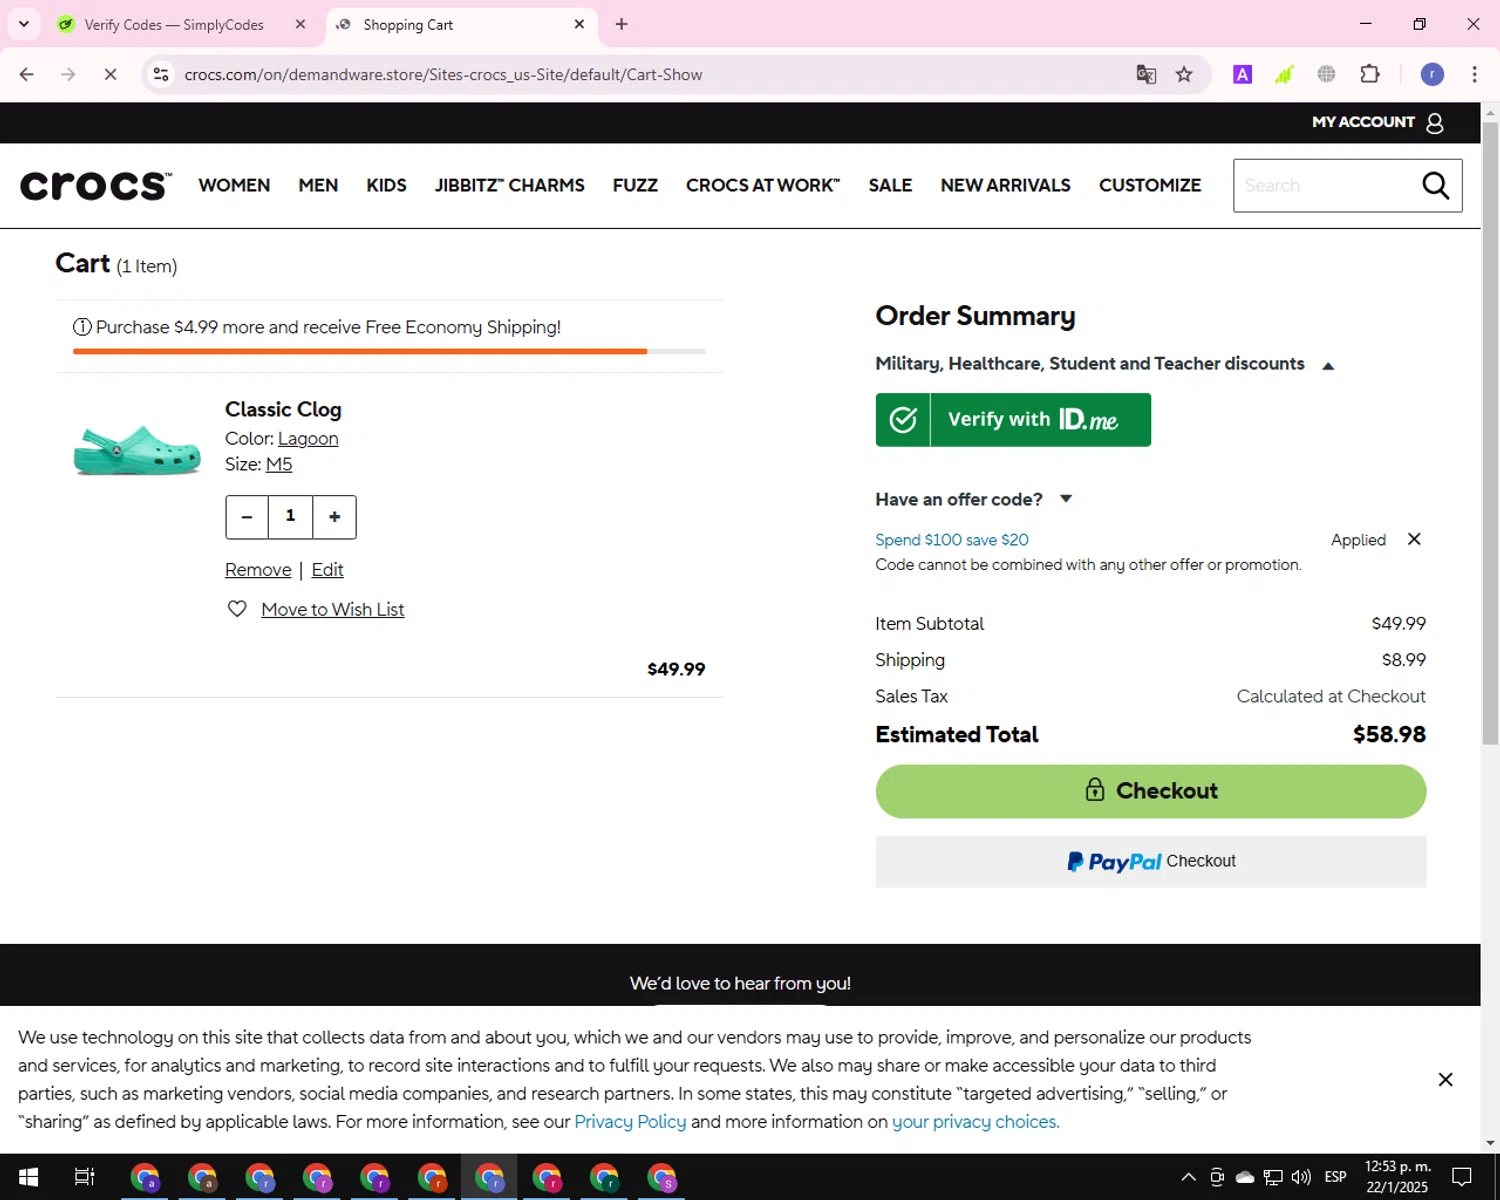Viewport: 1500px width, 1200px height.
Task: Click the Crocs logo
Action: click(x=95, y=185)
